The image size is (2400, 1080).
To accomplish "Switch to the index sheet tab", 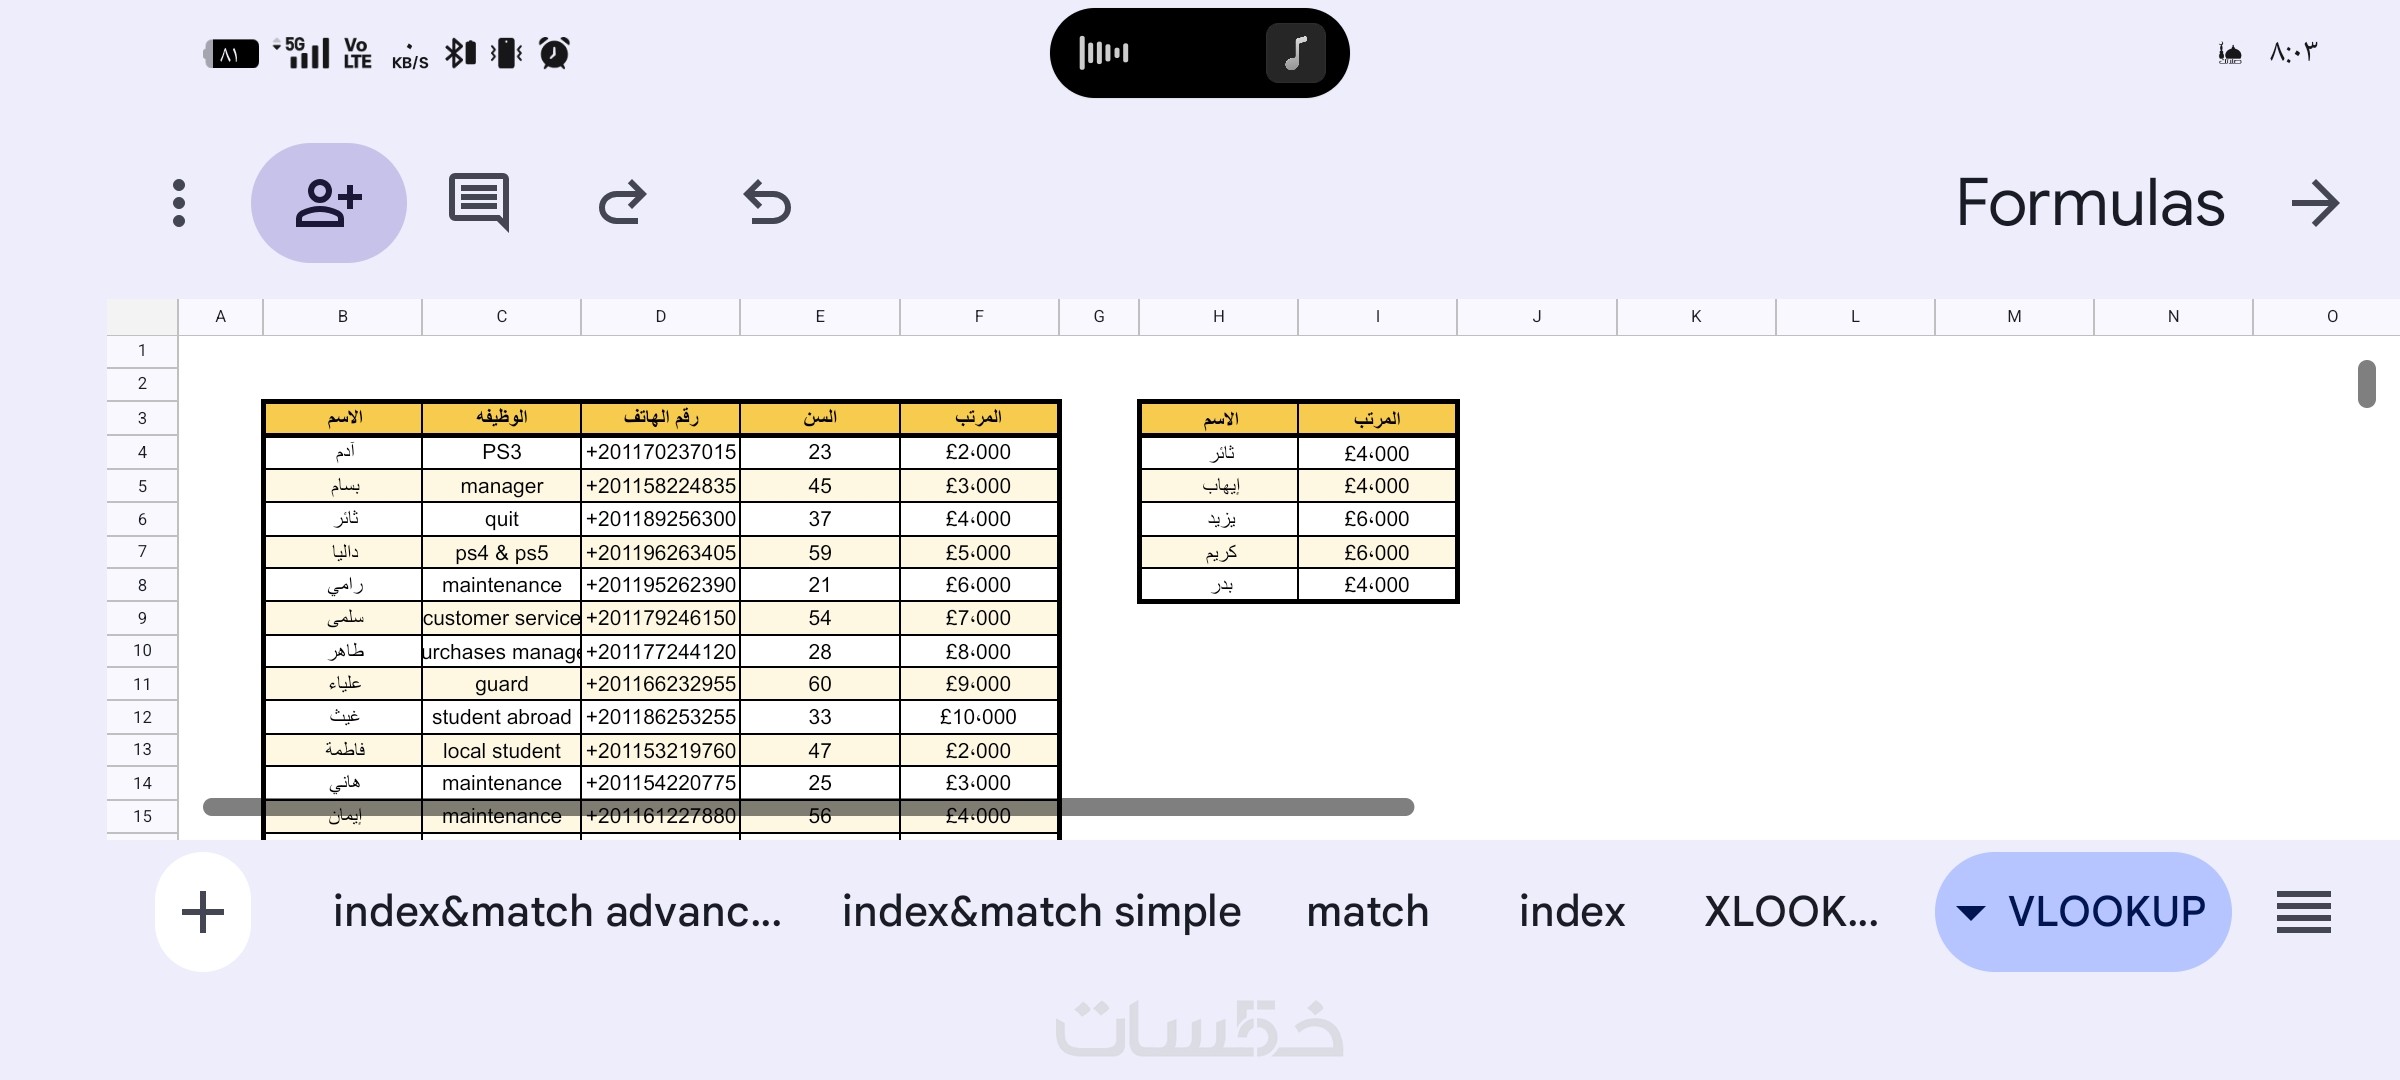I will (1571, 912).
